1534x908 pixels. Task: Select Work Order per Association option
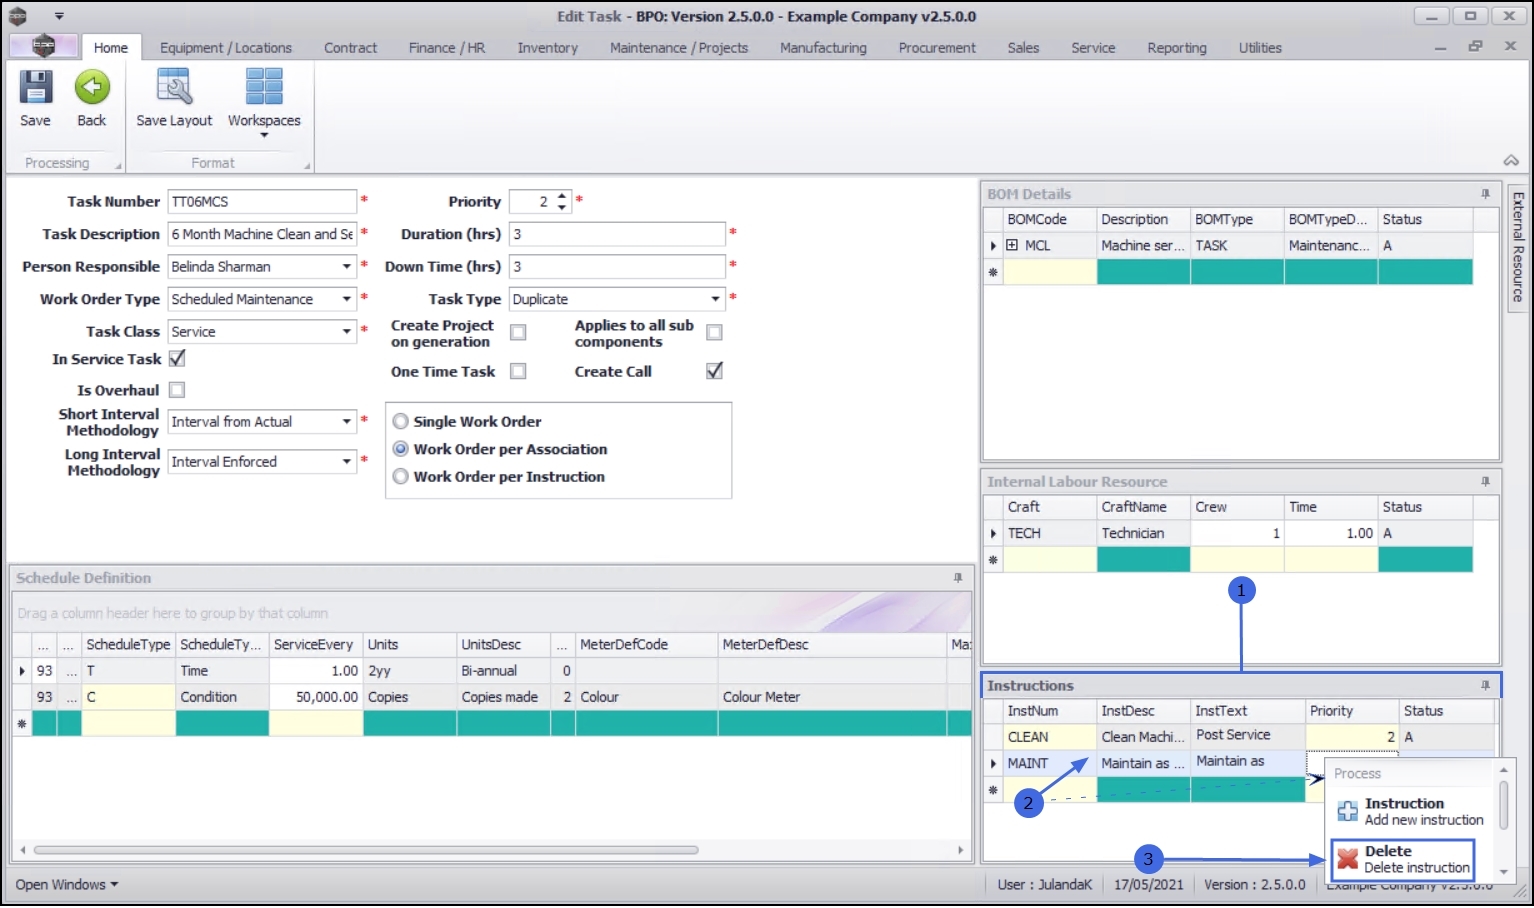click(x=401, y=449)
